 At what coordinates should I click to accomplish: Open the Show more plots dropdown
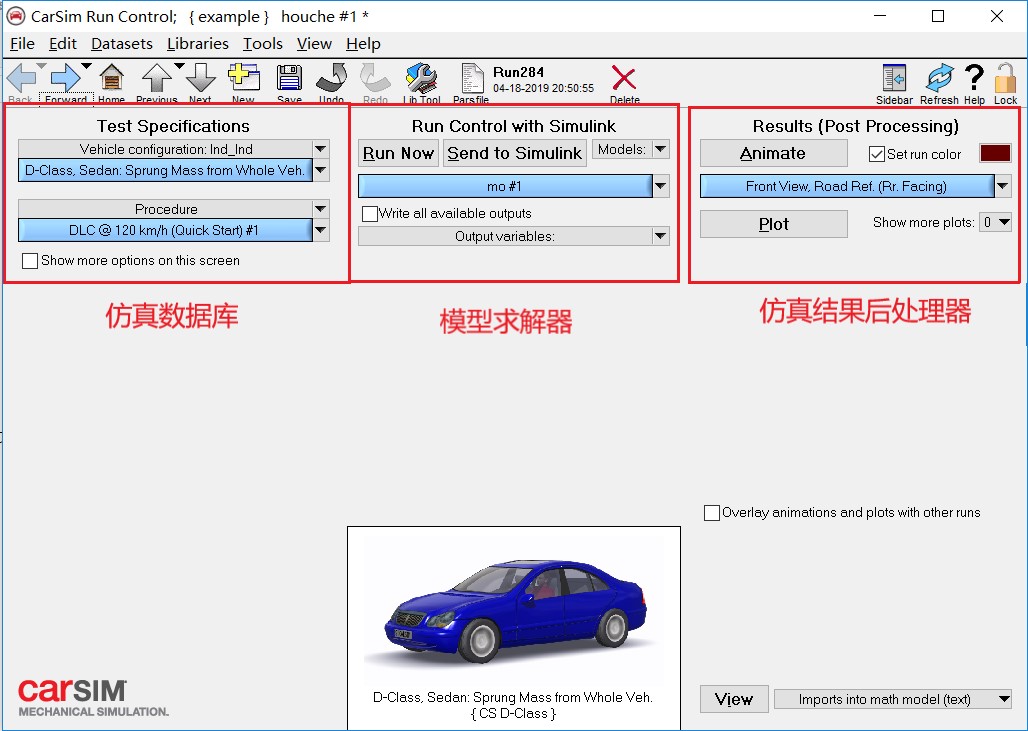pyautogui.click(x=995, y=222)
